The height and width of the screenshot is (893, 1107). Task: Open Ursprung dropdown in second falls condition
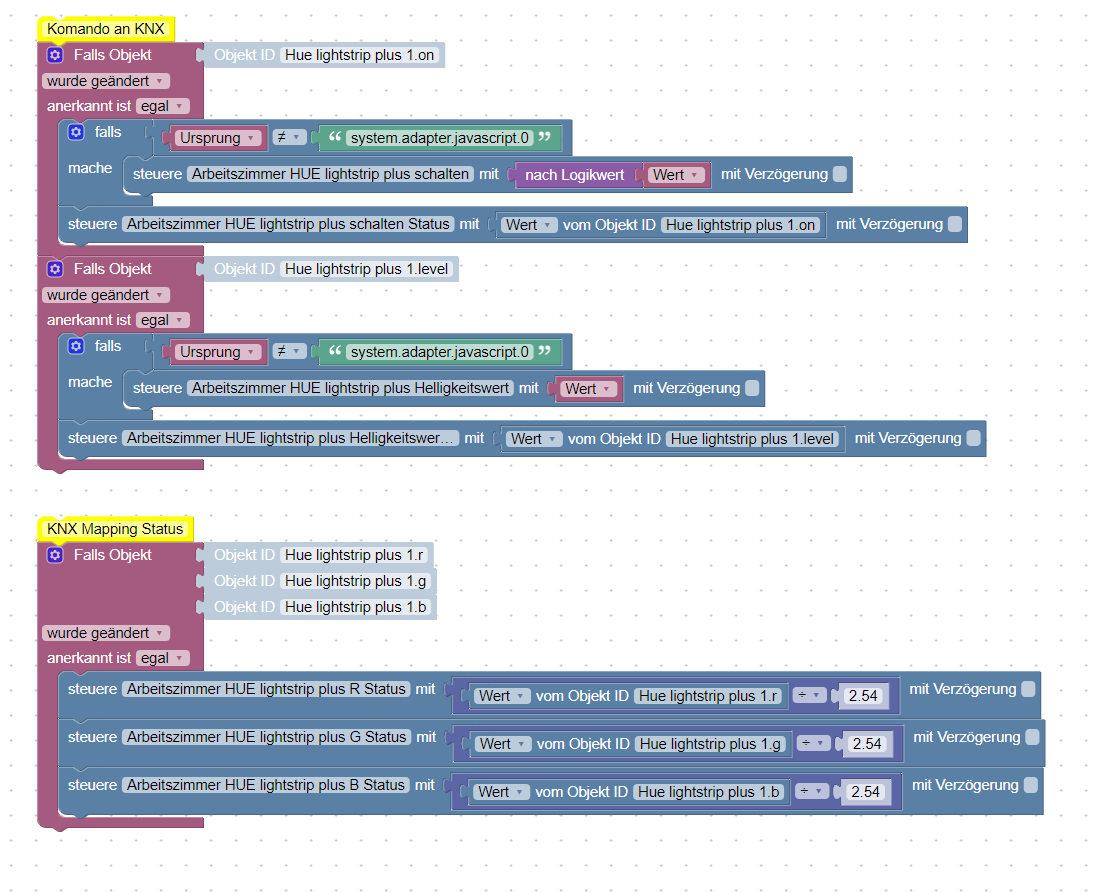coord(218,352)
